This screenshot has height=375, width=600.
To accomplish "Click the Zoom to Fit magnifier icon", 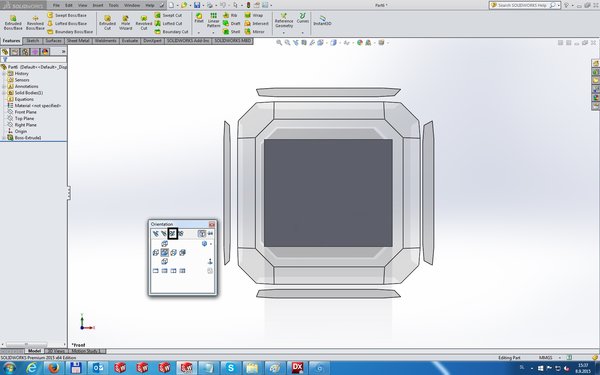I will pos(279,43).
